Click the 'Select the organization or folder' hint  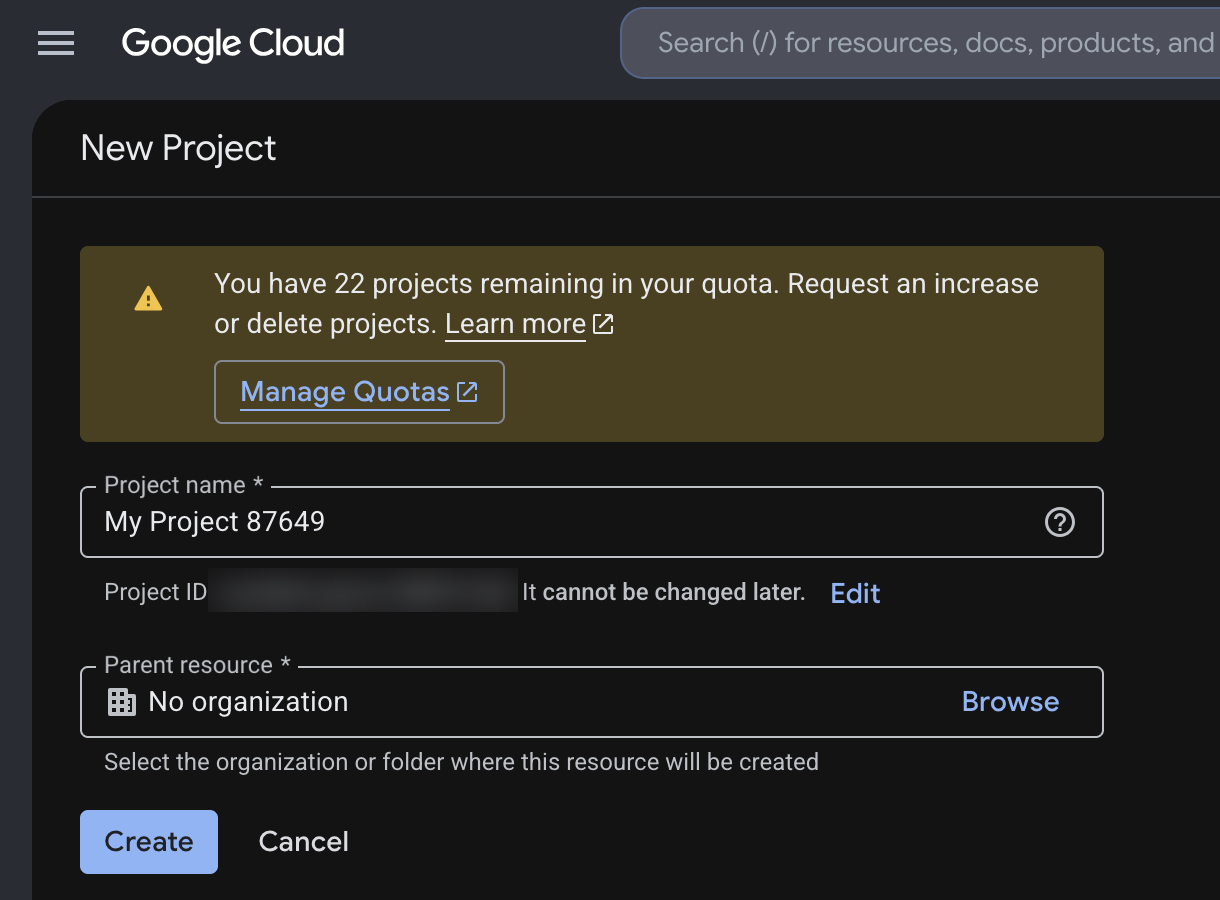coord(461,762)
